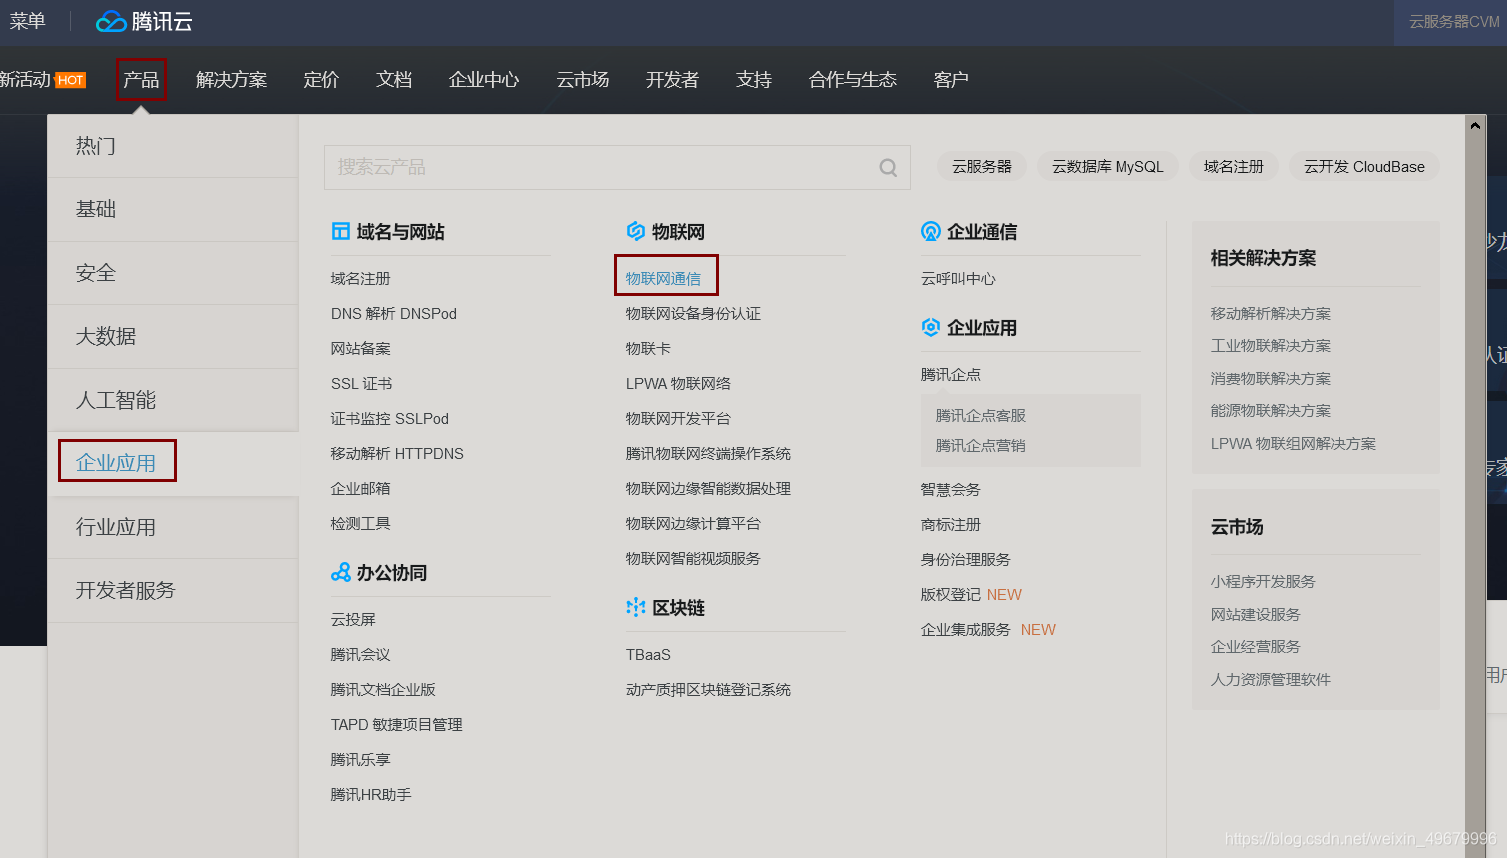Viewport: 1507px width, 858px height.
Task: Open the 物联网设备身份认证 link
Action: [x=693, y=313]
